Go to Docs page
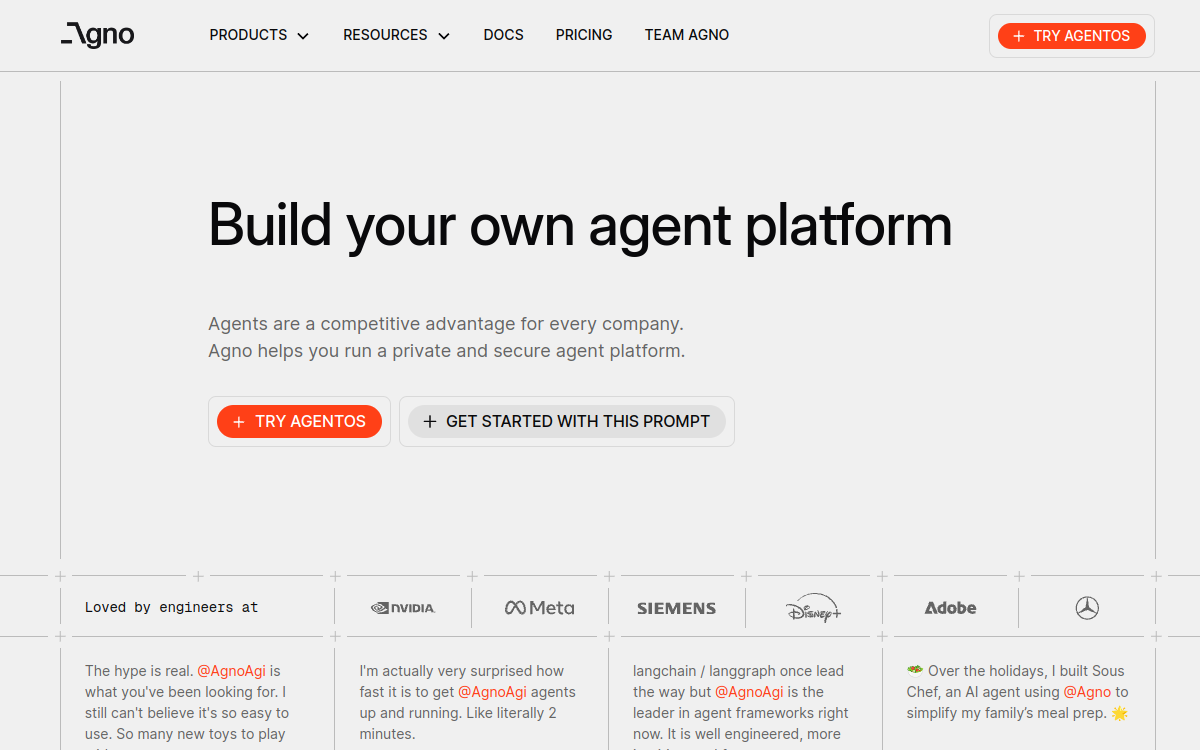This screenshot has height=750, width=1200. pyautogui.click(x=503, y=35)
